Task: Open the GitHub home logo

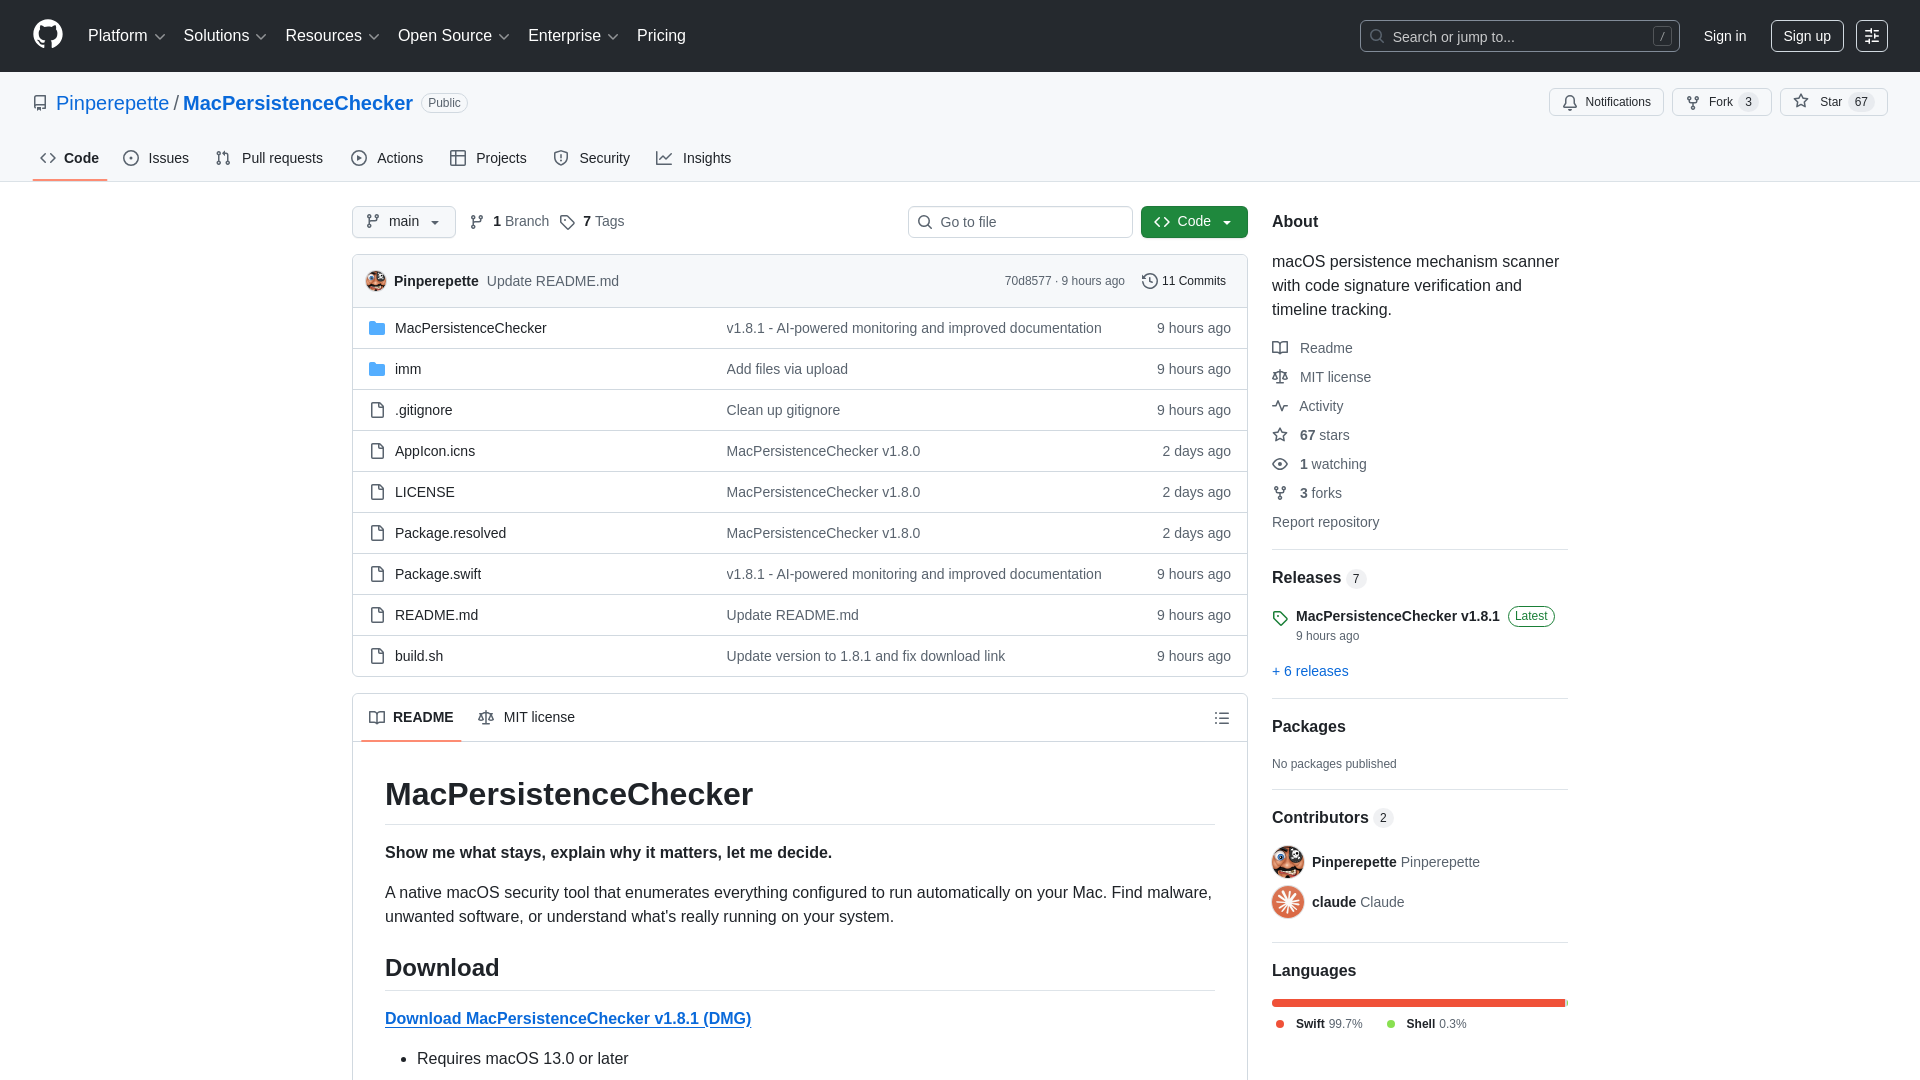Action: point(46,35)
